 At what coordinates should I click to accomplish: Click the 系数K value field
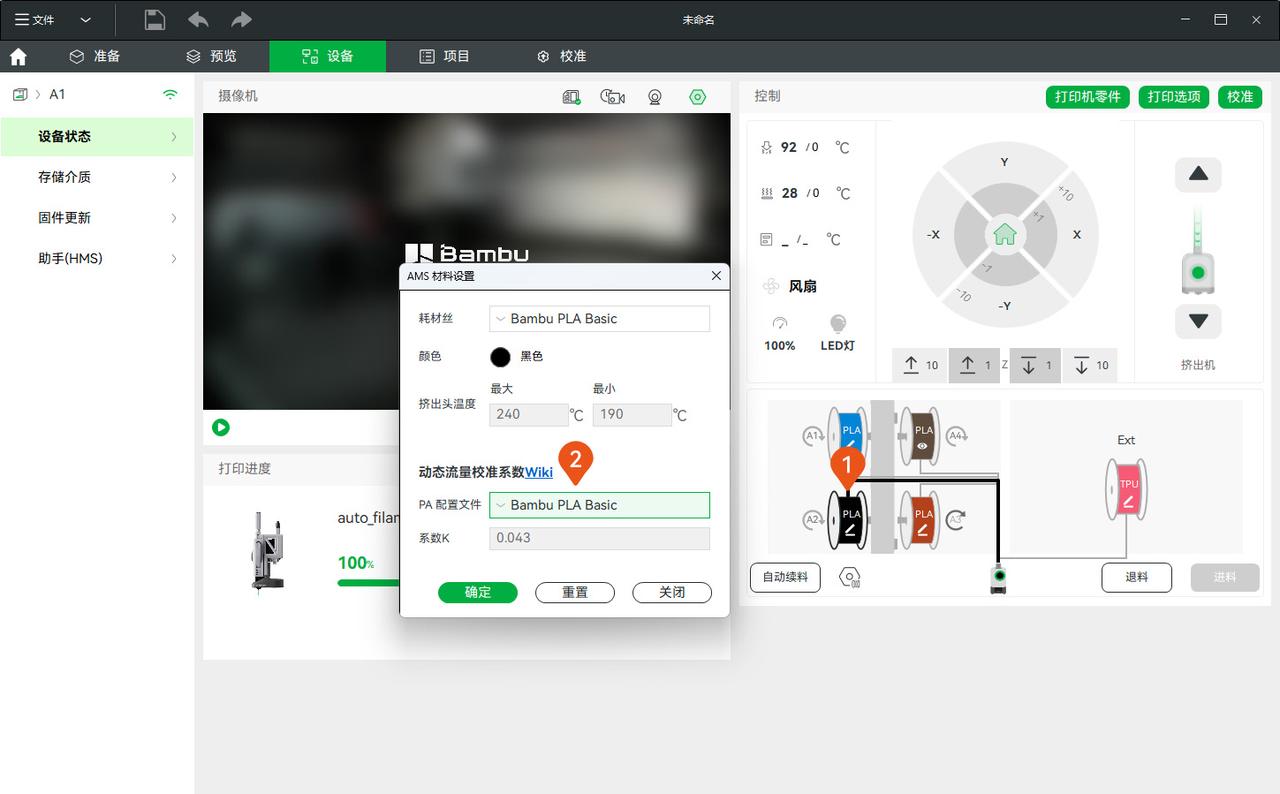(x=599, y=538)
